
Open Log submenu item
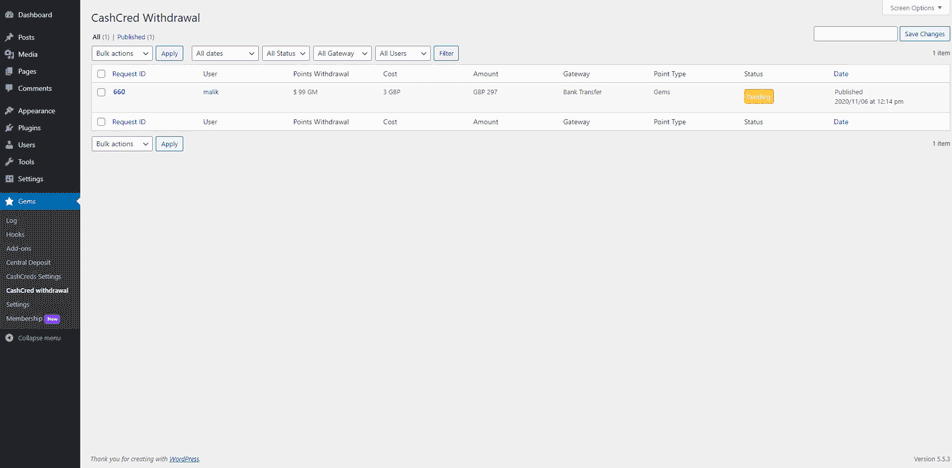[12, 220]
